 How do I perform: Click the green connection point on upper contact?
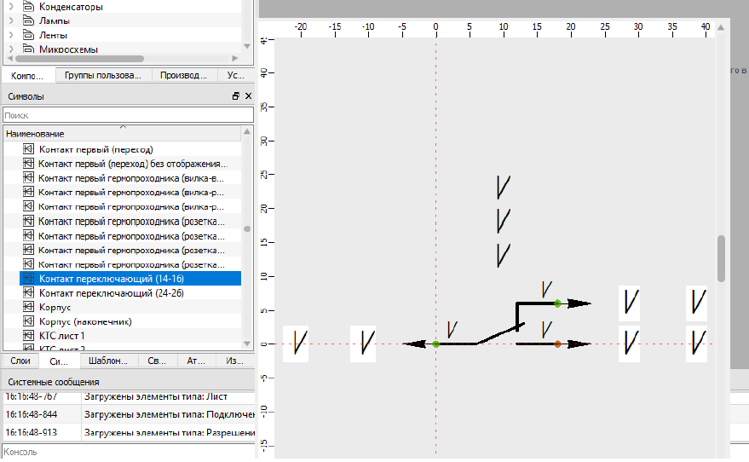point(557,302)
